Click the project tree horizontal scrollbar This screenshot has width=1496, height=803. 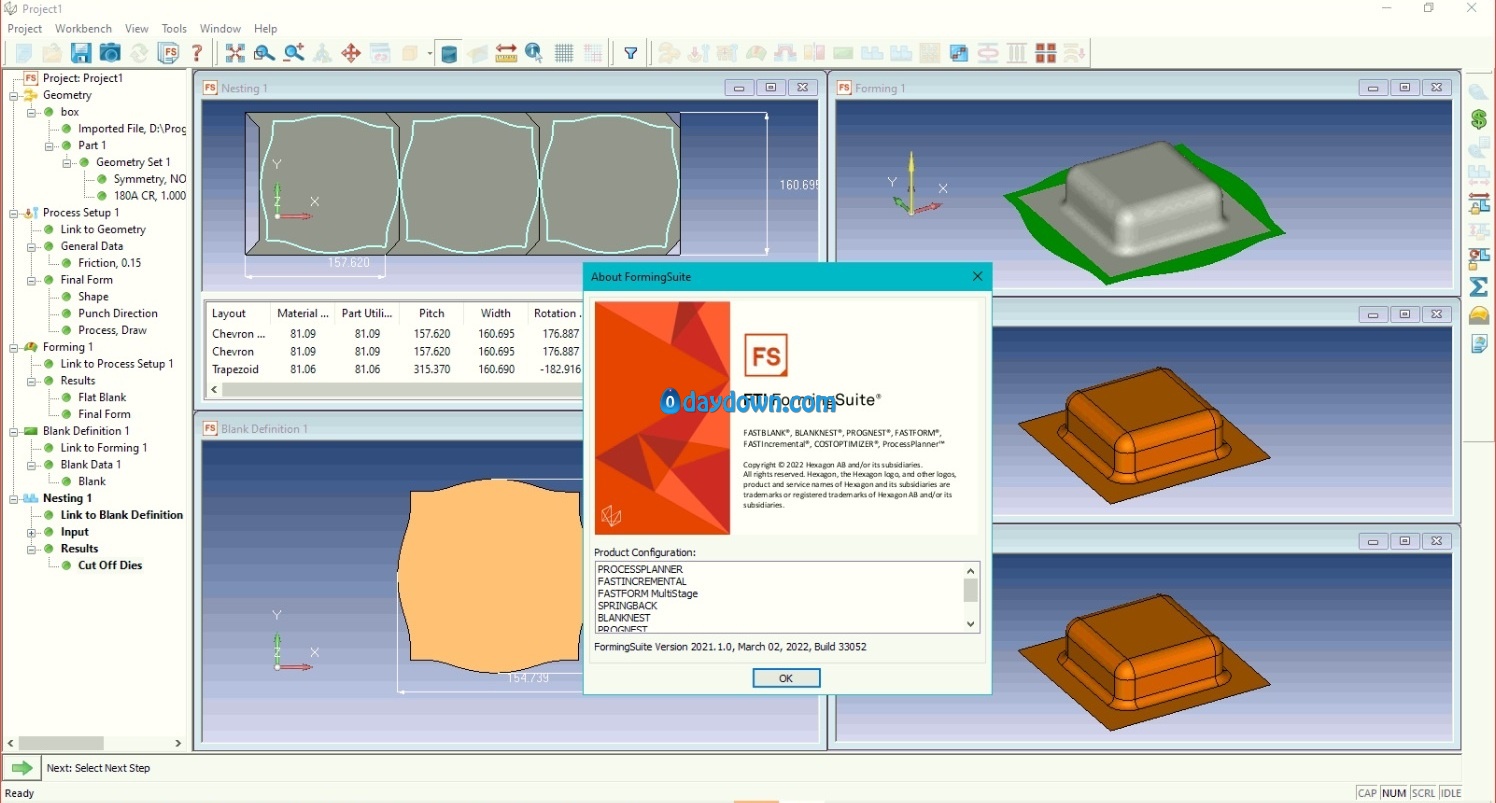point(62,743)
